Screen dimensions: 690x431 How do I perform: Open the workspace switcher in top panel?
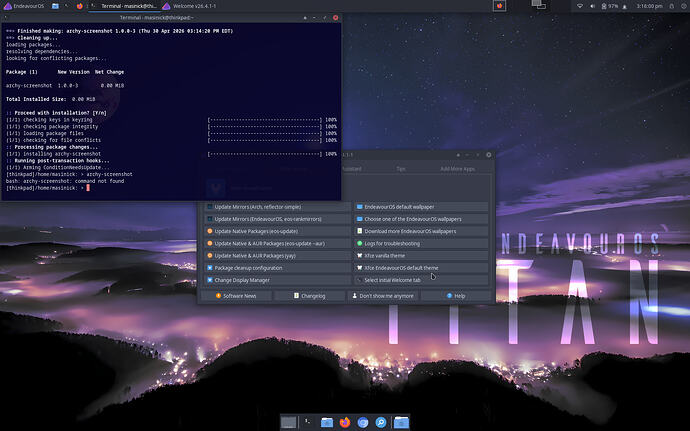pos(539,6)
